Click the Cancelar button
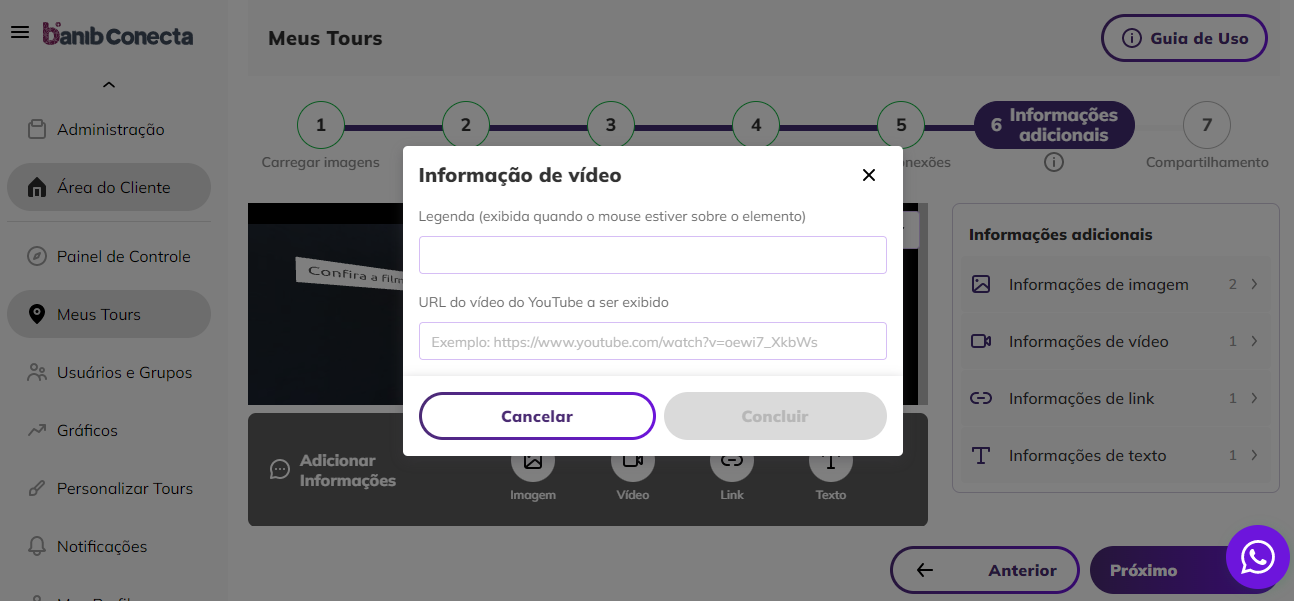Image resolution: width=1294 pixels, height=601 pixels. tap(537, 416)
